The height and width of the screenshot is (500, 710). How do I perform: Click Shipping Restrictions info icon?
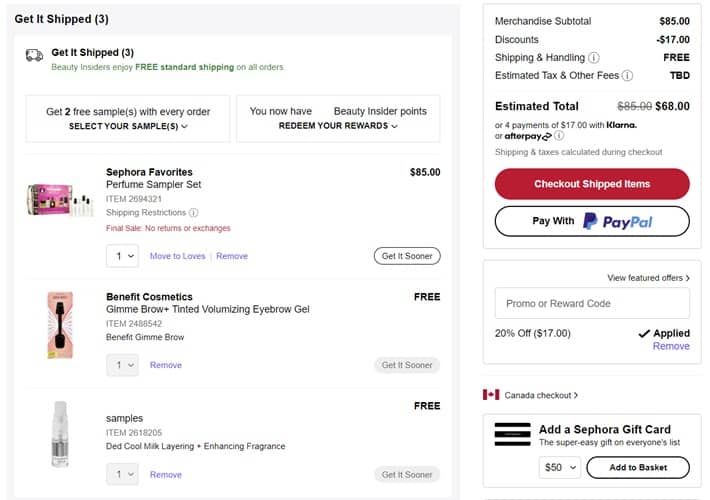tap(194, 213)
